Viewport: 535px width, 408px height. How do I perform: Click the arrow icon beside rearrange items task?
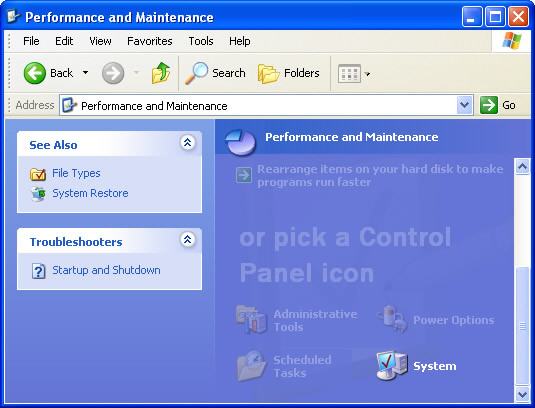[x=244, y=175]
